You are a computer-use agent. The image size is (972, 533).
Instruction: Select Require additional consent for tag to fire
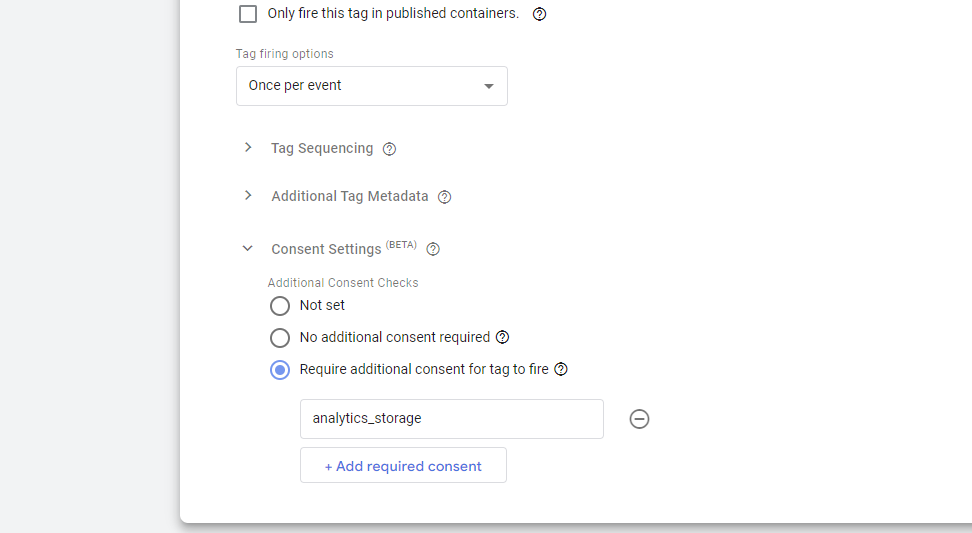click(x=280, y=370)
